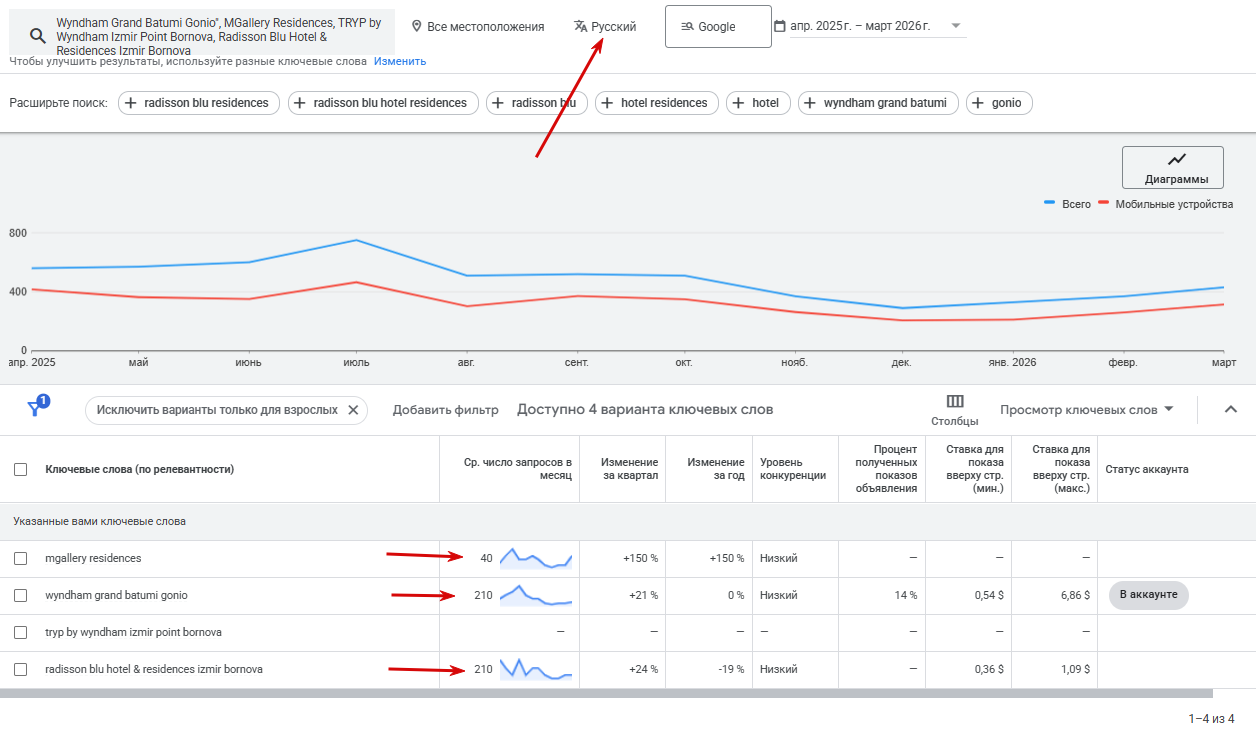Open the date range dropdown arrow
Screen dimensions: 1256x732
tap(955, 26)
